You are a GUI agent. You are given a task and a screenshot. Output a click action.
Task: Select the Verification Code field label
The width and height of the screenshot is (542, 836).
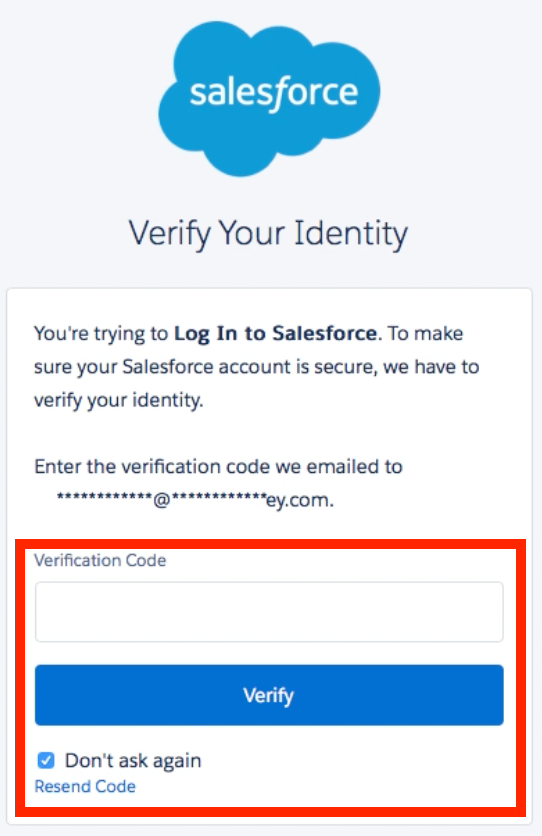[x=100, y=560]
